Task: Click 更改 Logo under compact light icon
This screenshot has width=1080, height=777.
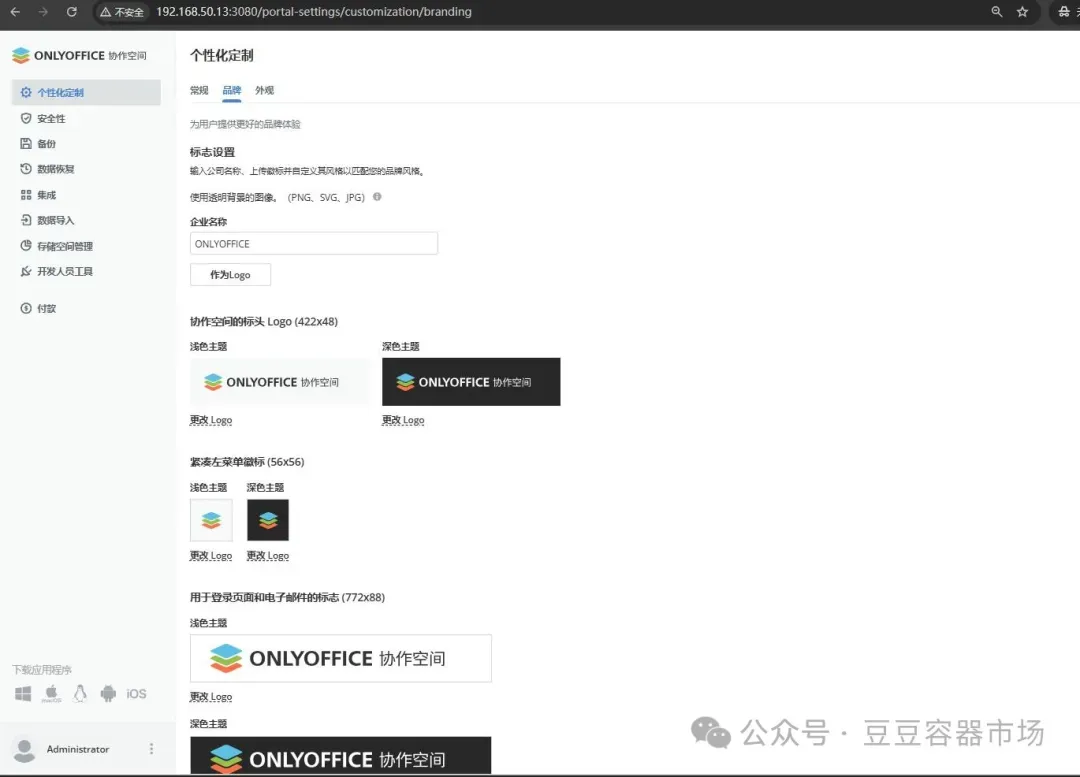Action: pos(211,555)
